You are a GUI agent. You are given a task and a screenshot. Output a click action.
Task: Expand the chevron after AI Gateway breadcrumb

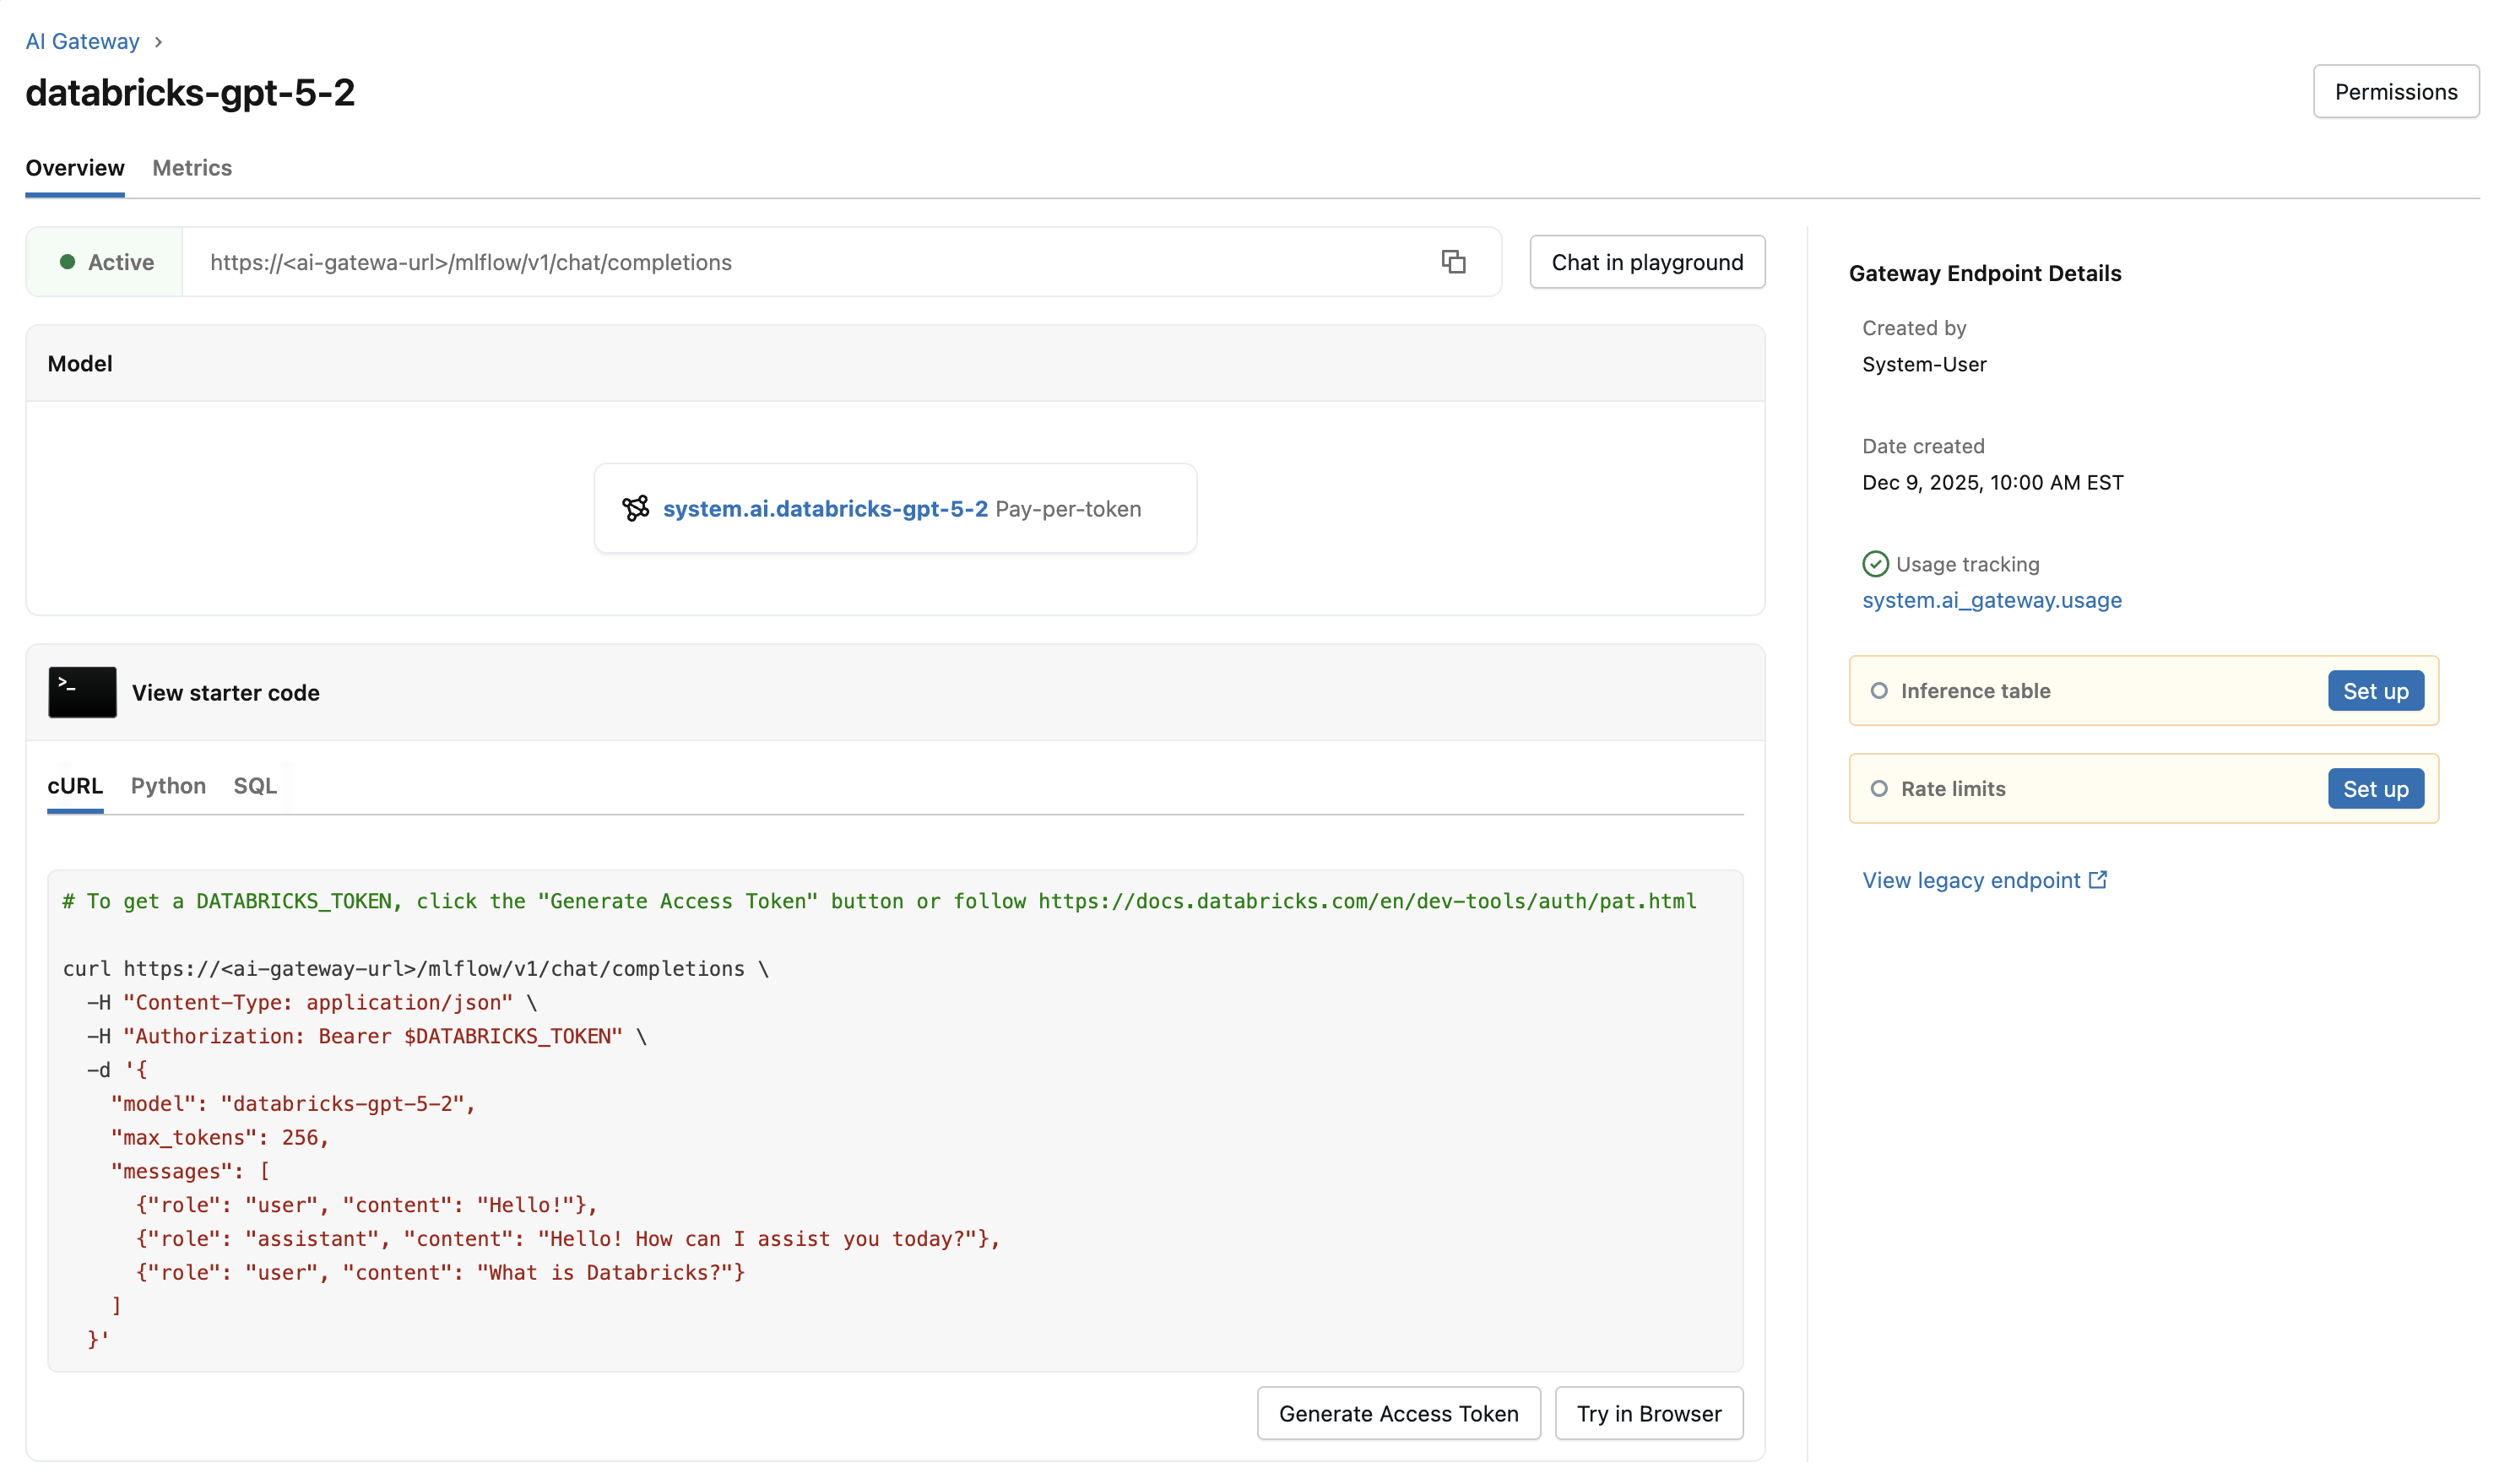[x=158, y=42]
